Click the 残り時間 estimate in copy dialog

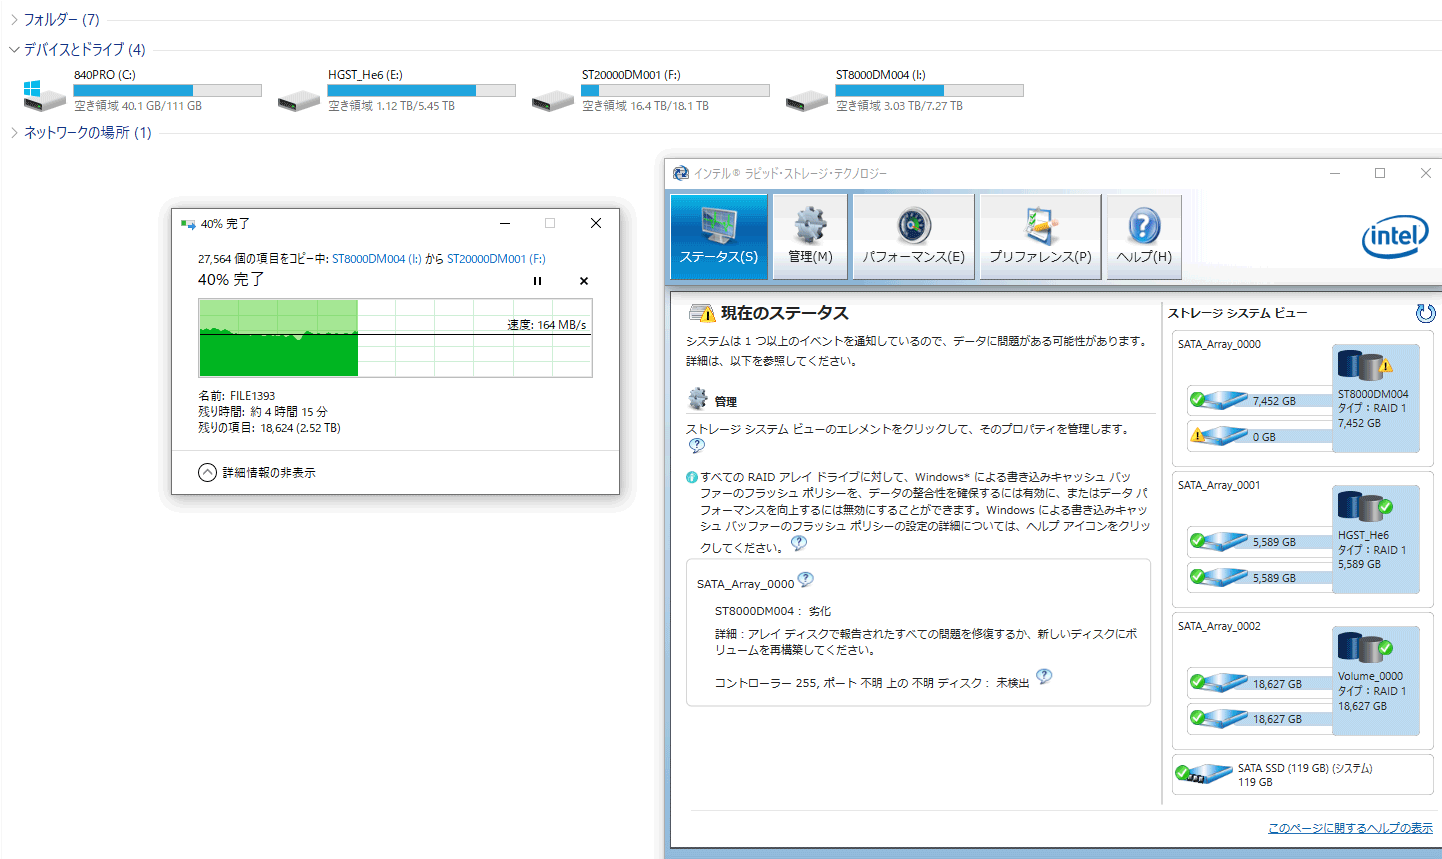click(263, 412)
